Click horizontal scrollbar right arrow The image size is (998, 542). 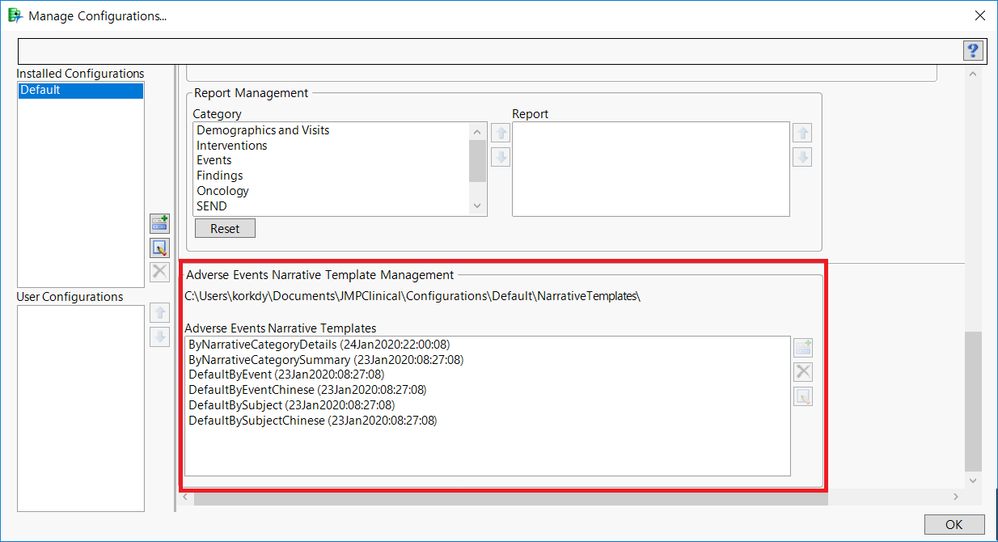(x=955, y=497)
